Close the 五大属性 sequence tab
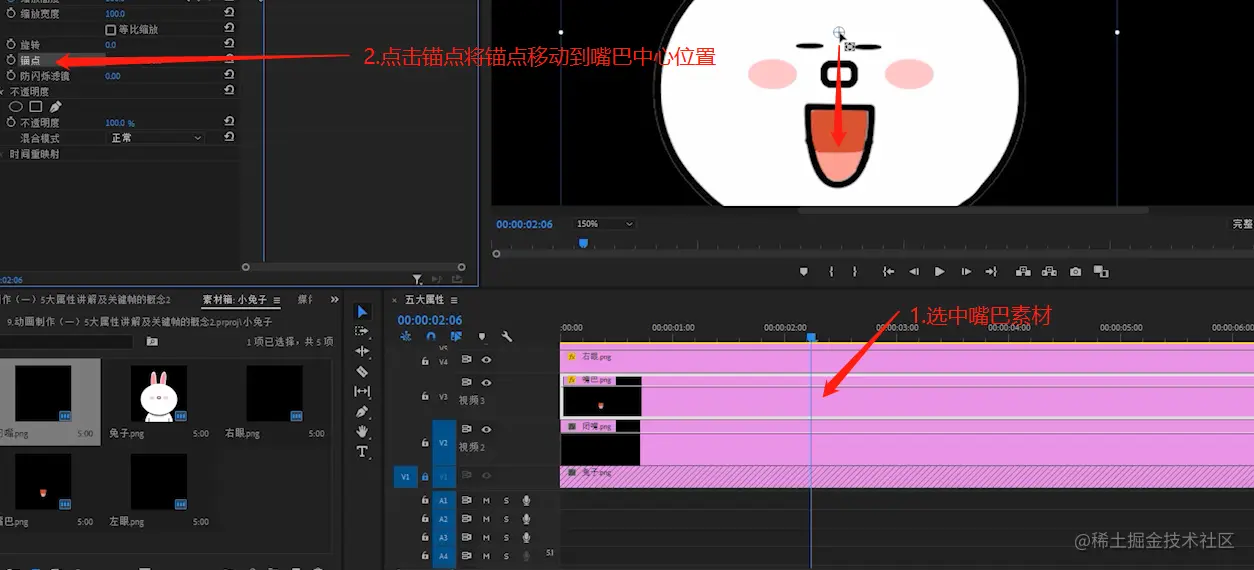 coord(395,300)
